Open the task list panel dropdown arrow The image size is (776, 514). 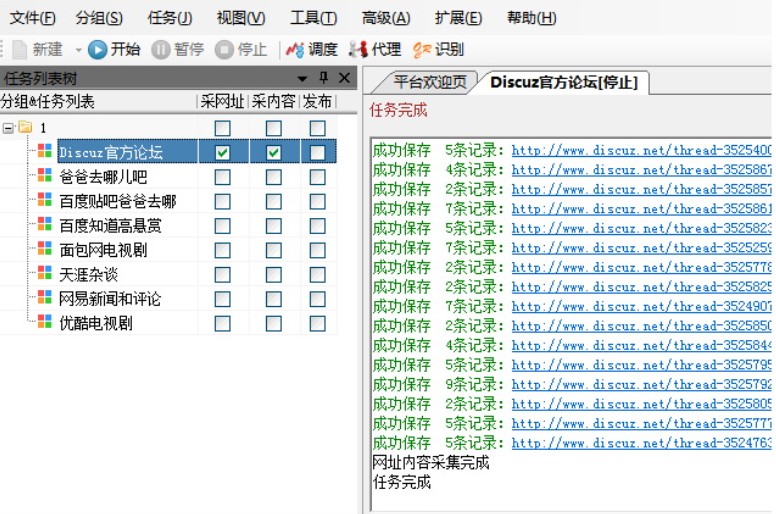[x=302, y=79]
